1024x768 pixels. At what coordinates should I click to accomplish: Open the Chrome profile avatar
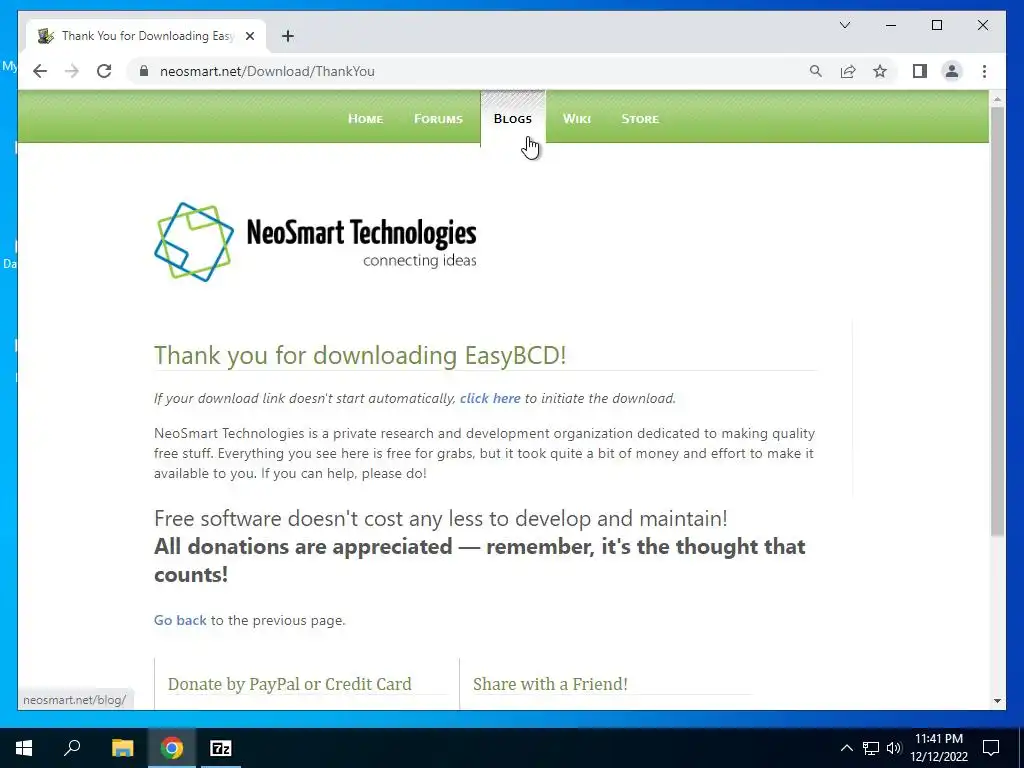click(x=952, y=71)
